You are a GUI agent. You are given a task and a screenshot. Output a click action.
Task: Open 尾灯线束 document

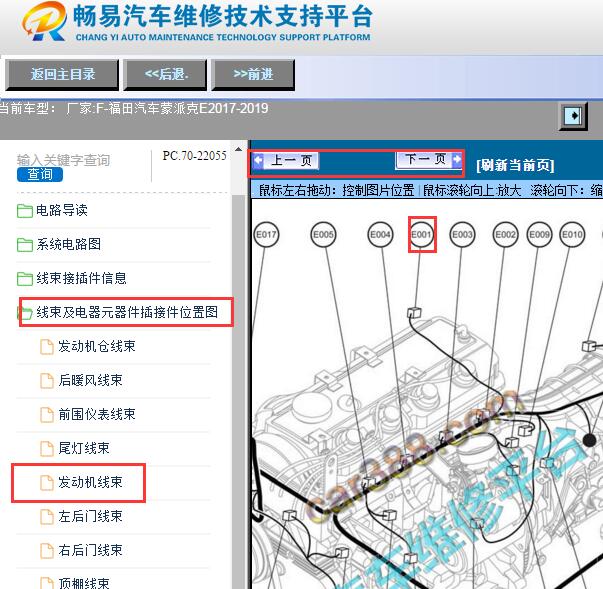click(83, 448)
